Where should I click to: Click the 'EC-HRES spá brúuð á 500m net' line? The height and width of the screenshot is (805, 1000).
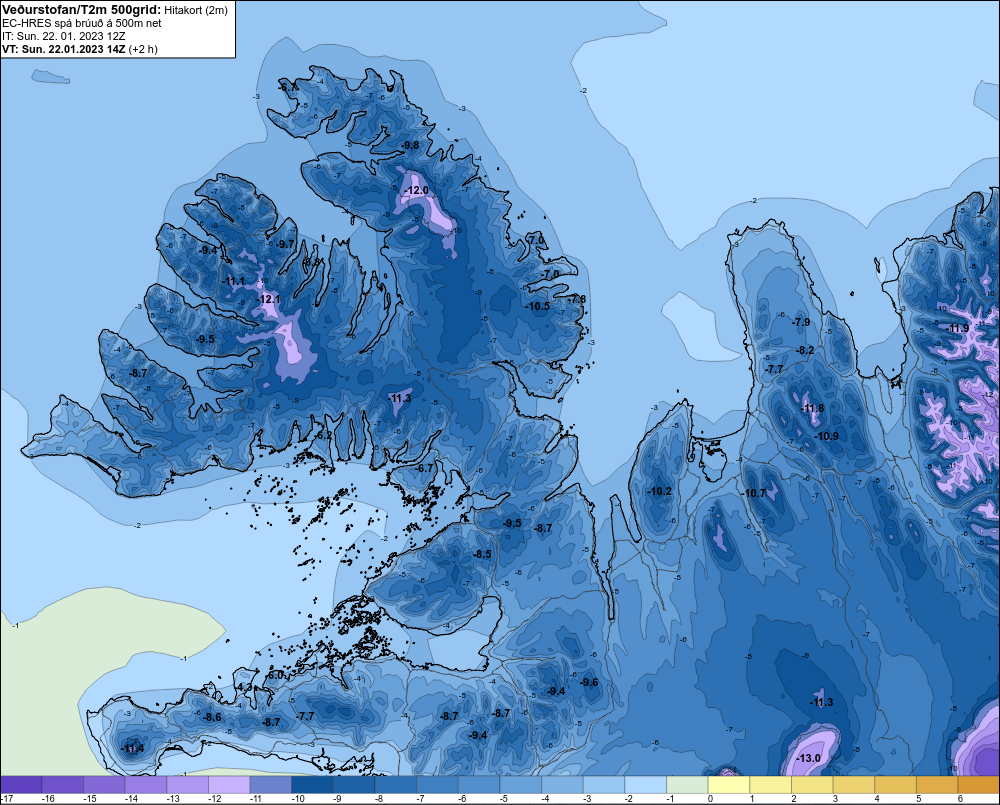82,23
